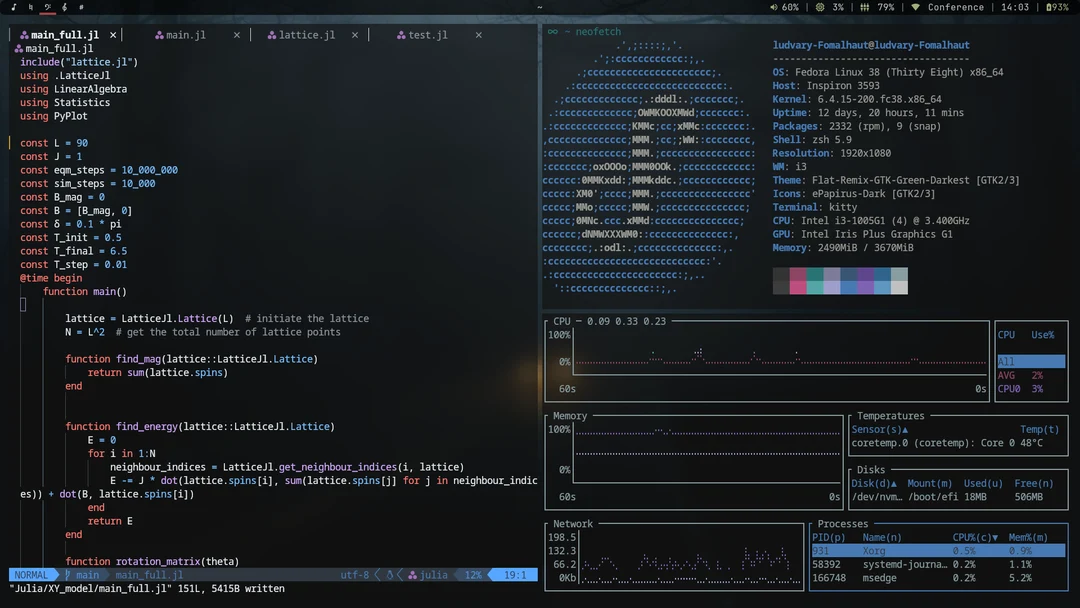This screenshot has height=608, width=1080.
Task: Switch to the lattice.jl tab
Action: click(302, 34)
